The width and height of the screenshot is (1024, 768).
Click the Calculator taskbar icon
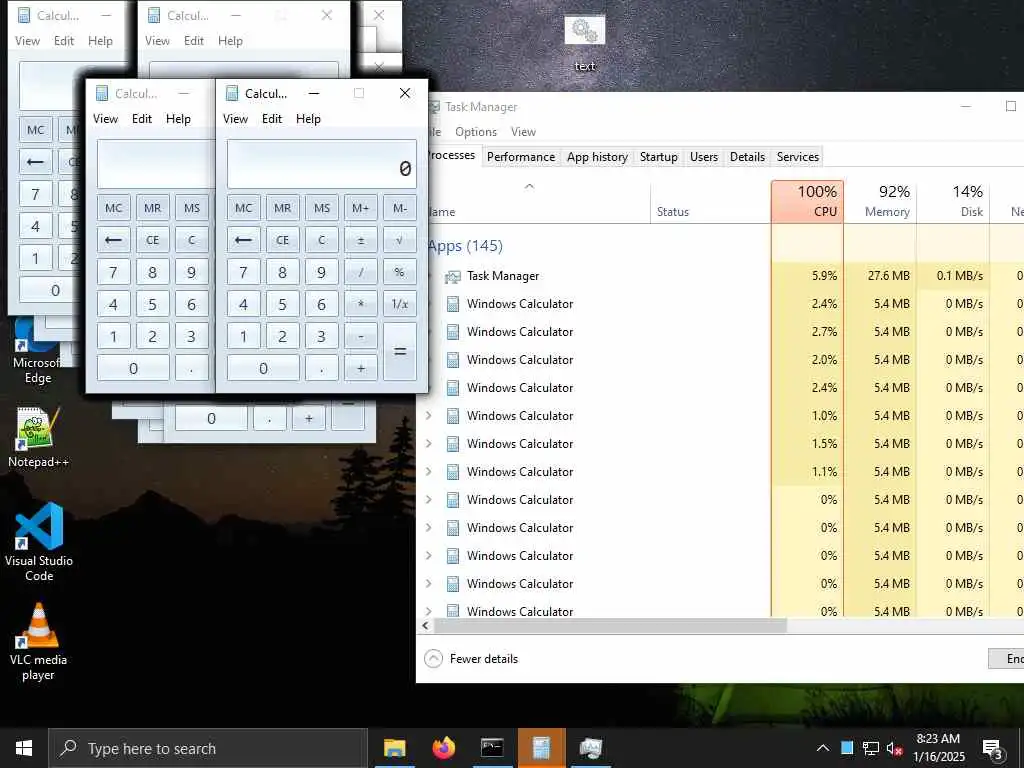point(541,748)
